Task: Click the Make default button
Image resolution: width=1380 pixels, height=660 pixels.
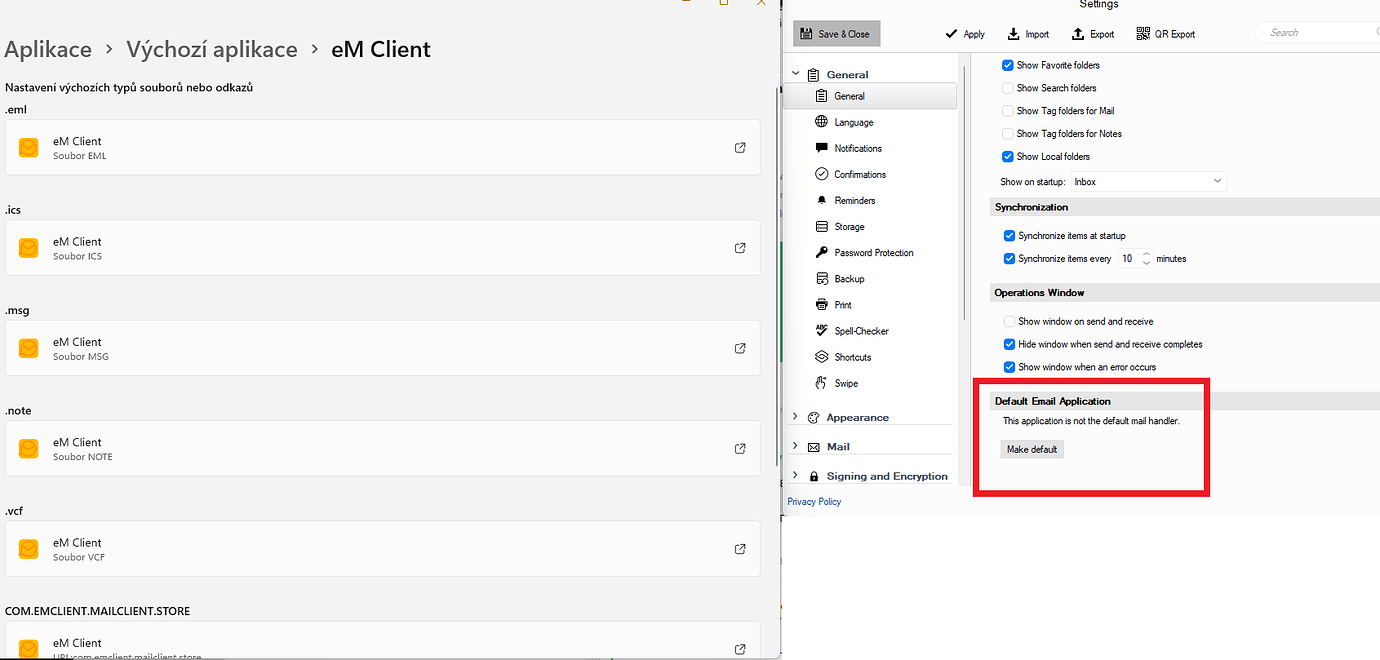Action: (1031, 449)
